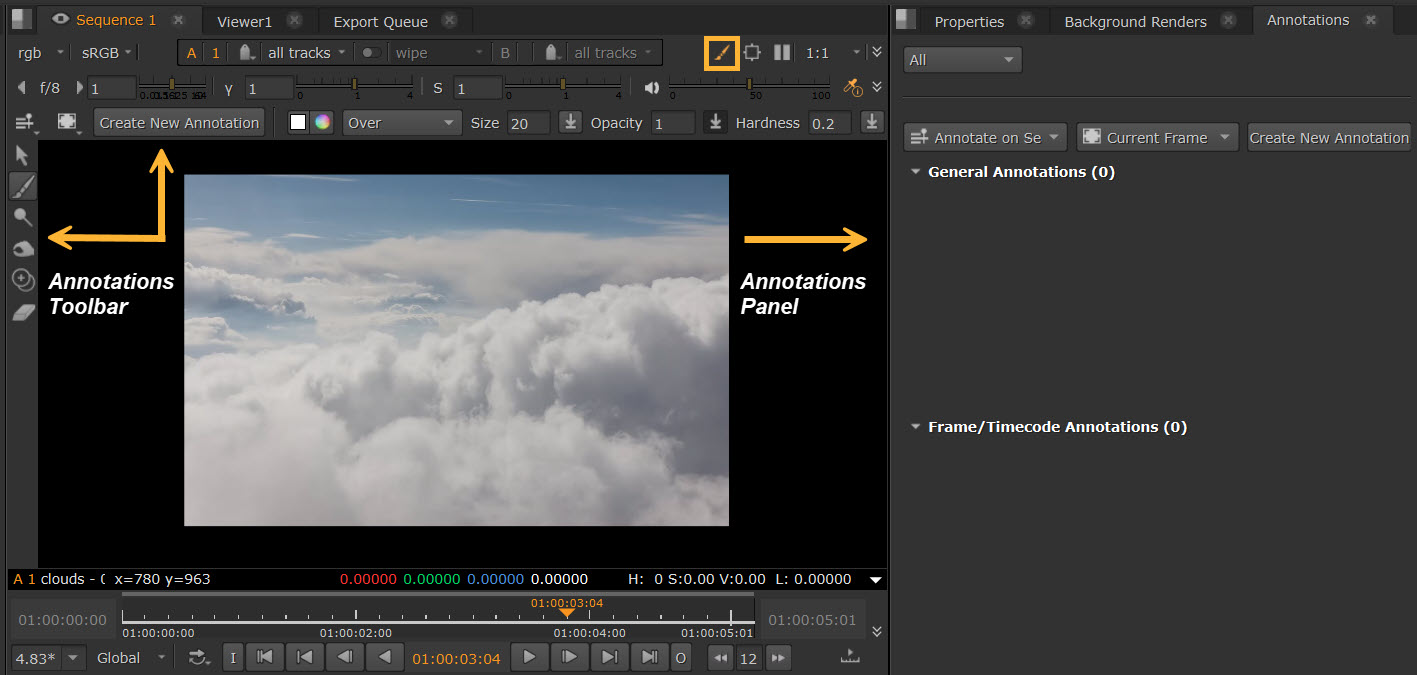Click the brush Size input field
1417x675 pixels.
coord(528,123)
